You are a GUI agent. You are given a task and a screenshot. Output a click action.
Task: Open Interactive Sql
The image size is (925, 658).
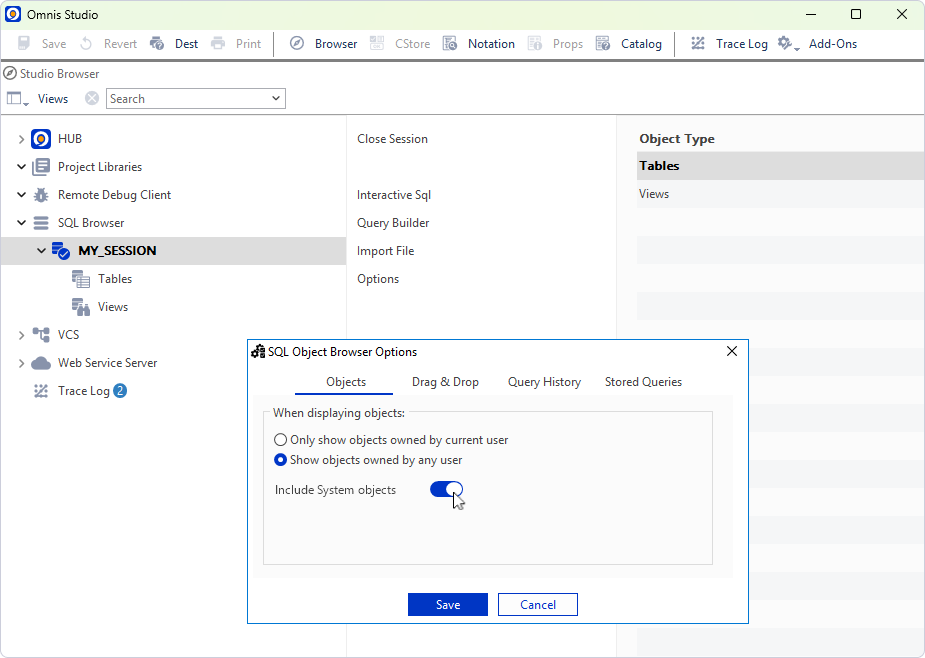pyautogui.click(x=393, y=195)
